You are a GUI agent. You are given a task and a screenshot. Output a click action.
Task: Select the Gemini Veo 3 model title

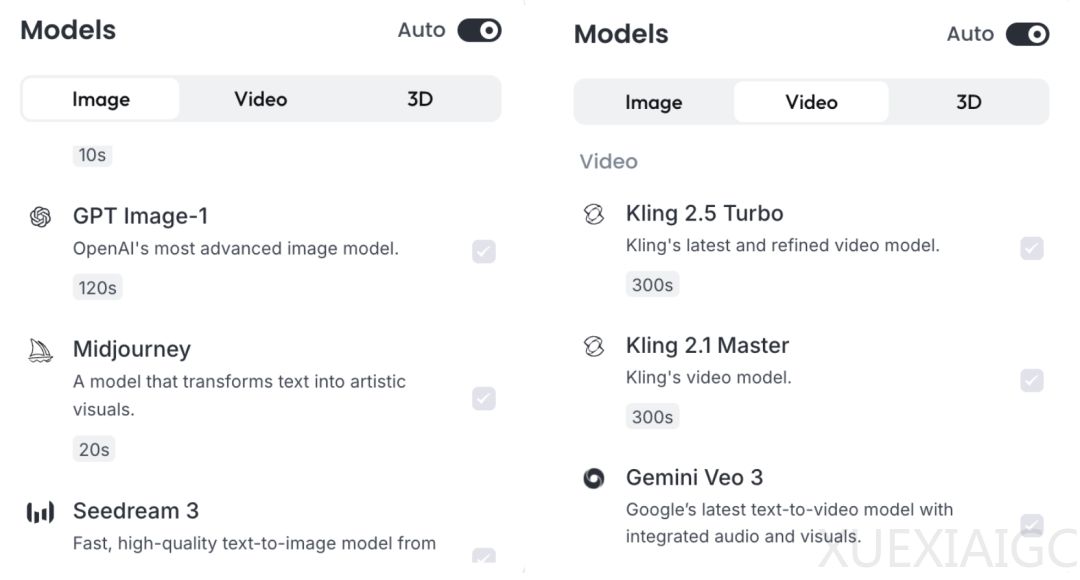click(x=694, y=477)
